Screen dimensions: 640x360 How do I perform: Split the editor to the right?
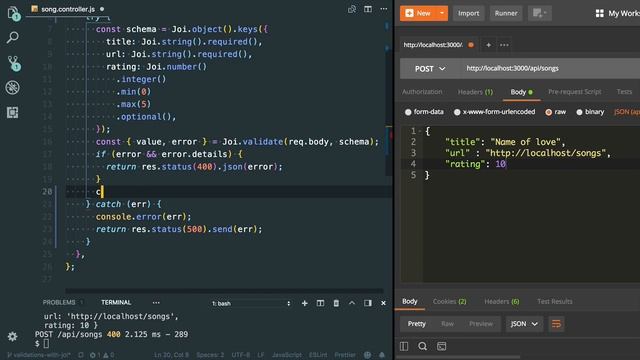[368, 9]
